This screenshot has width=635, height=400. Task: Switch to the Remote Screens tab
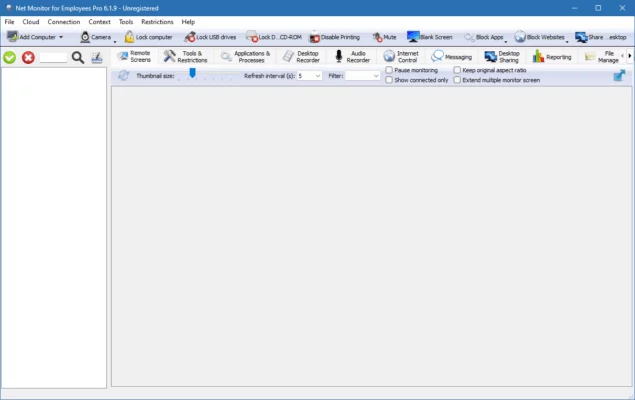(134, 56)
